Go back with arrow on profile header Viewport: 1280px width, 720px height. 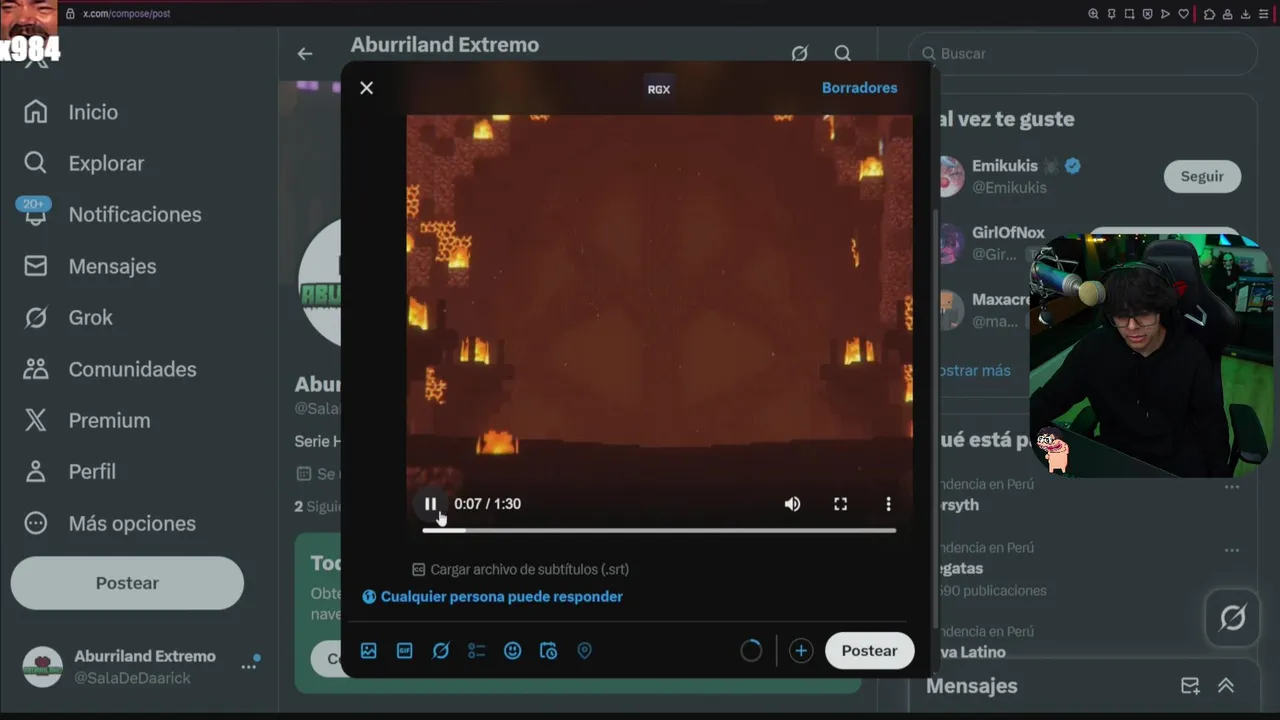tap(305, 54)
